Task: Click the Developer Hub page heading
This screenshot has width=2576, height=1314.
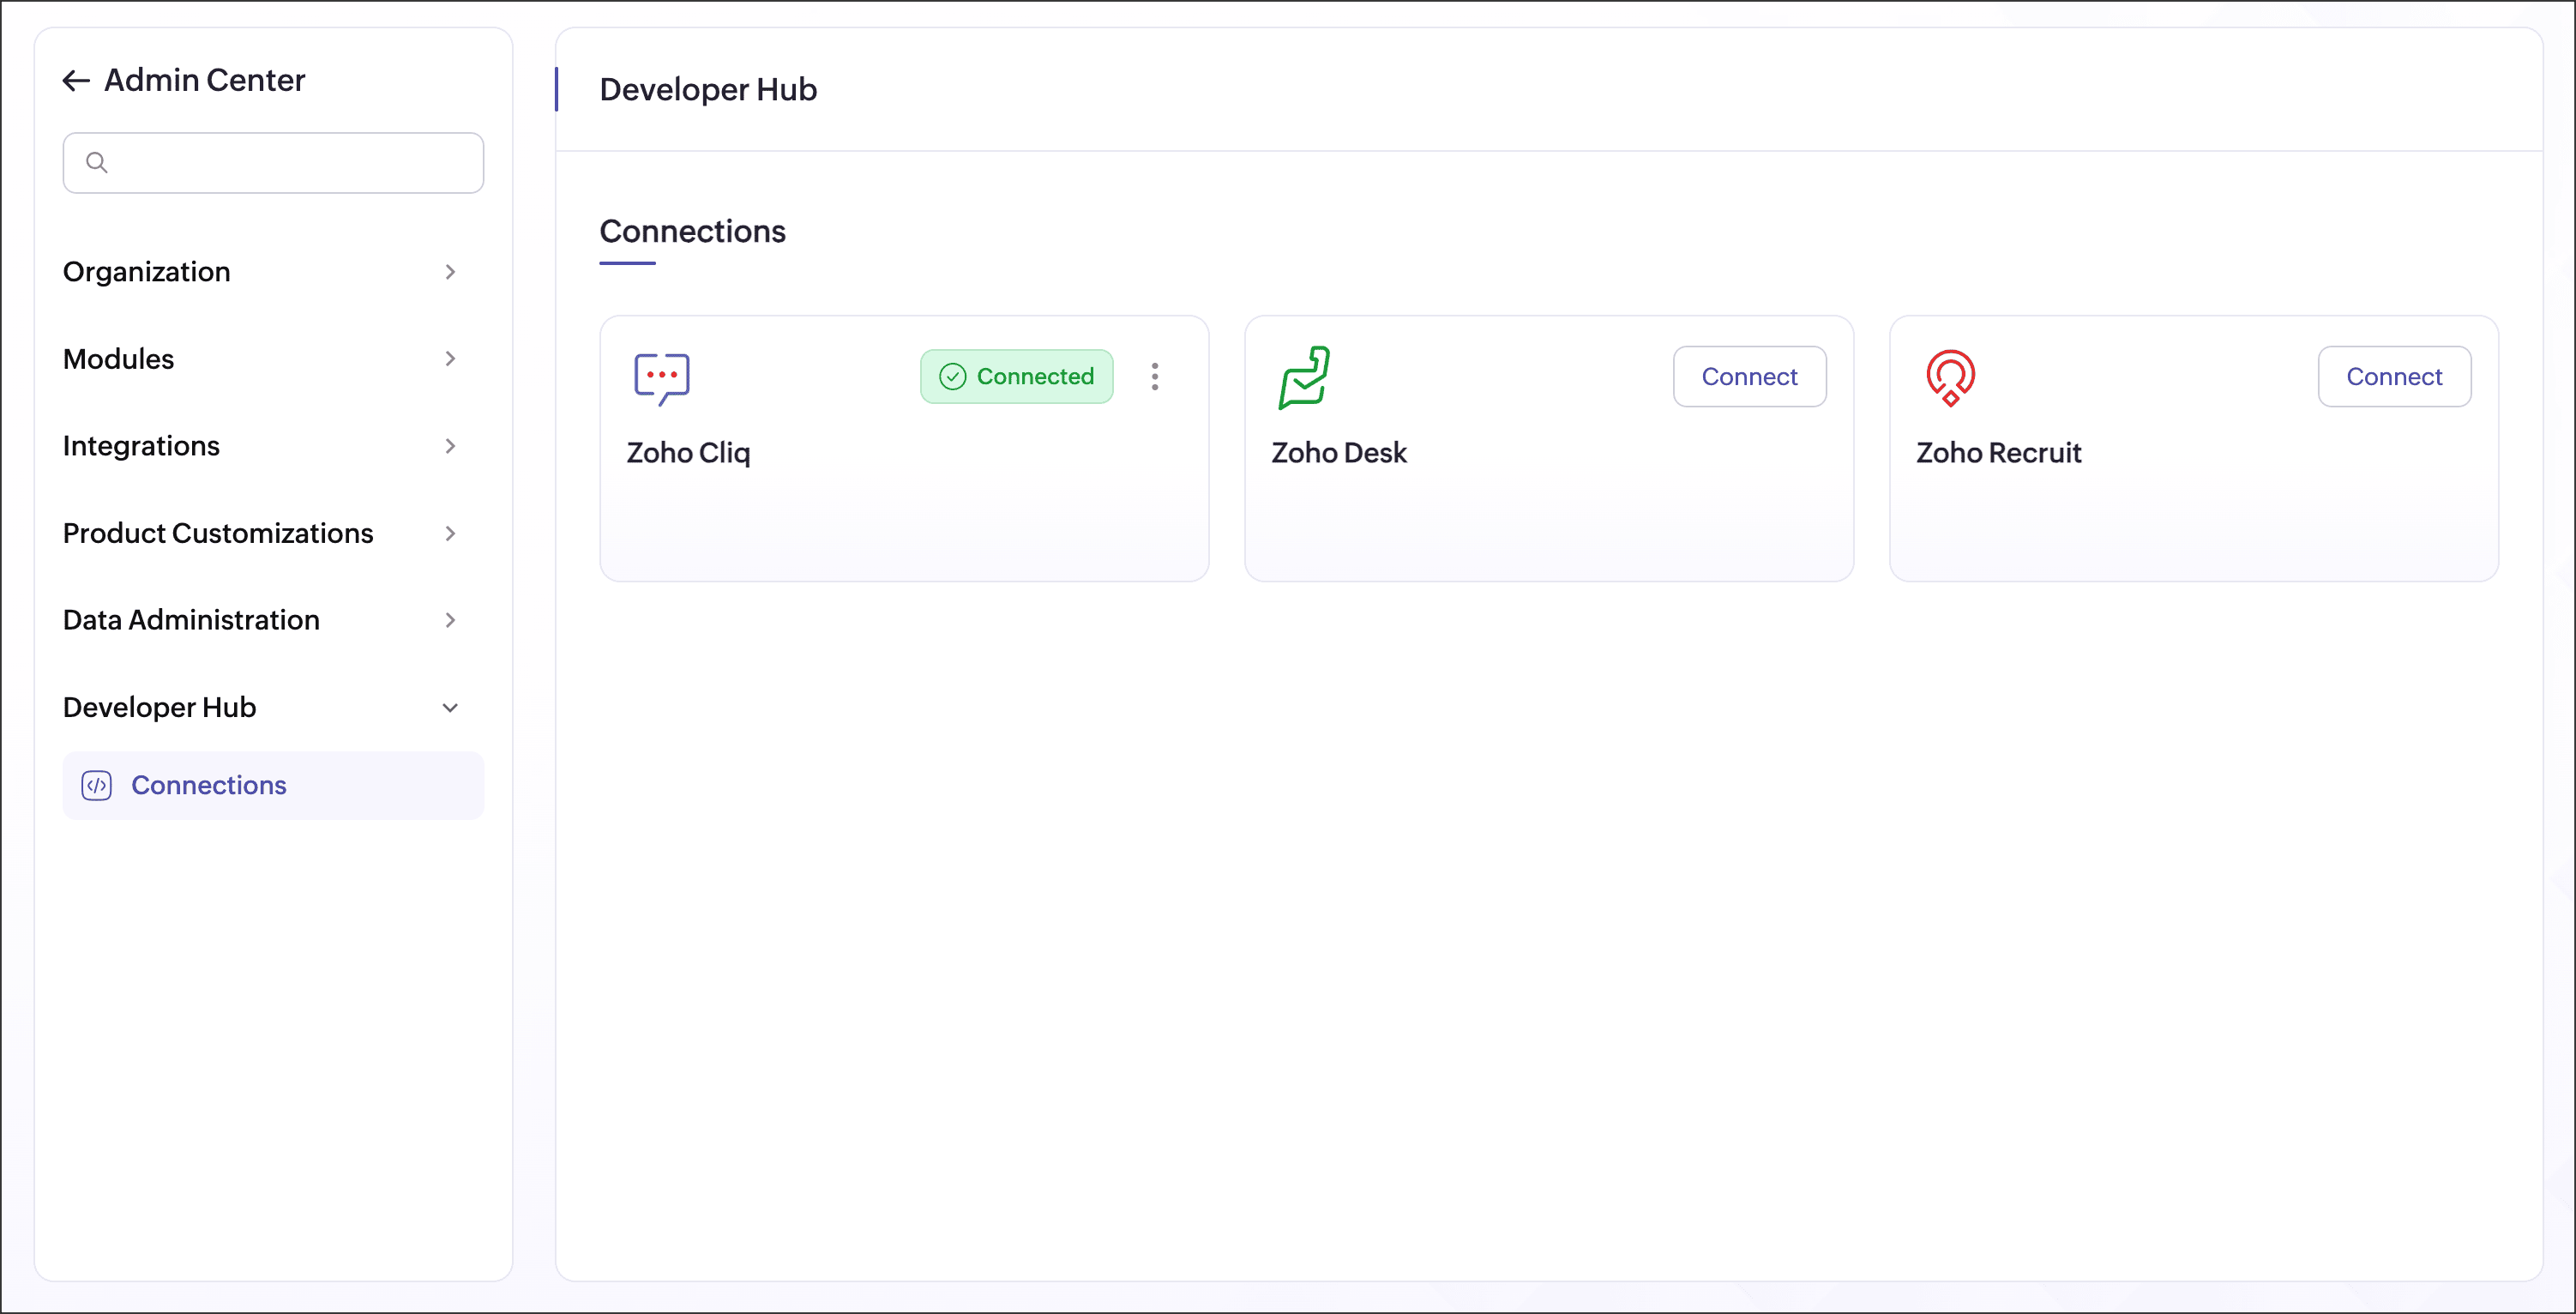Action: [708, 90]
